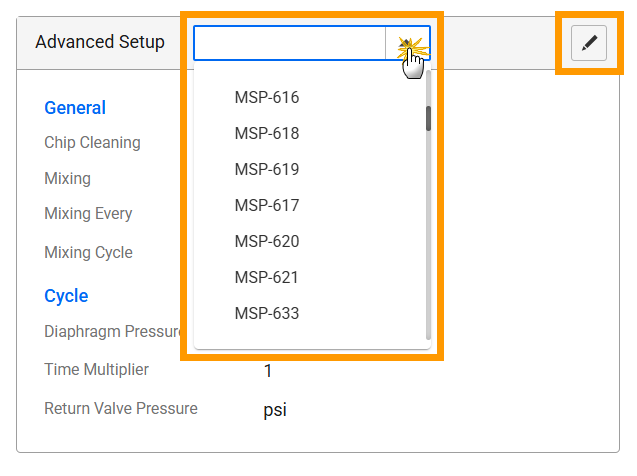The width and height of the screenshot is (637, 476).
Task: Click the Chip Cleaning setting label
Action: click(x=92, y=143)
